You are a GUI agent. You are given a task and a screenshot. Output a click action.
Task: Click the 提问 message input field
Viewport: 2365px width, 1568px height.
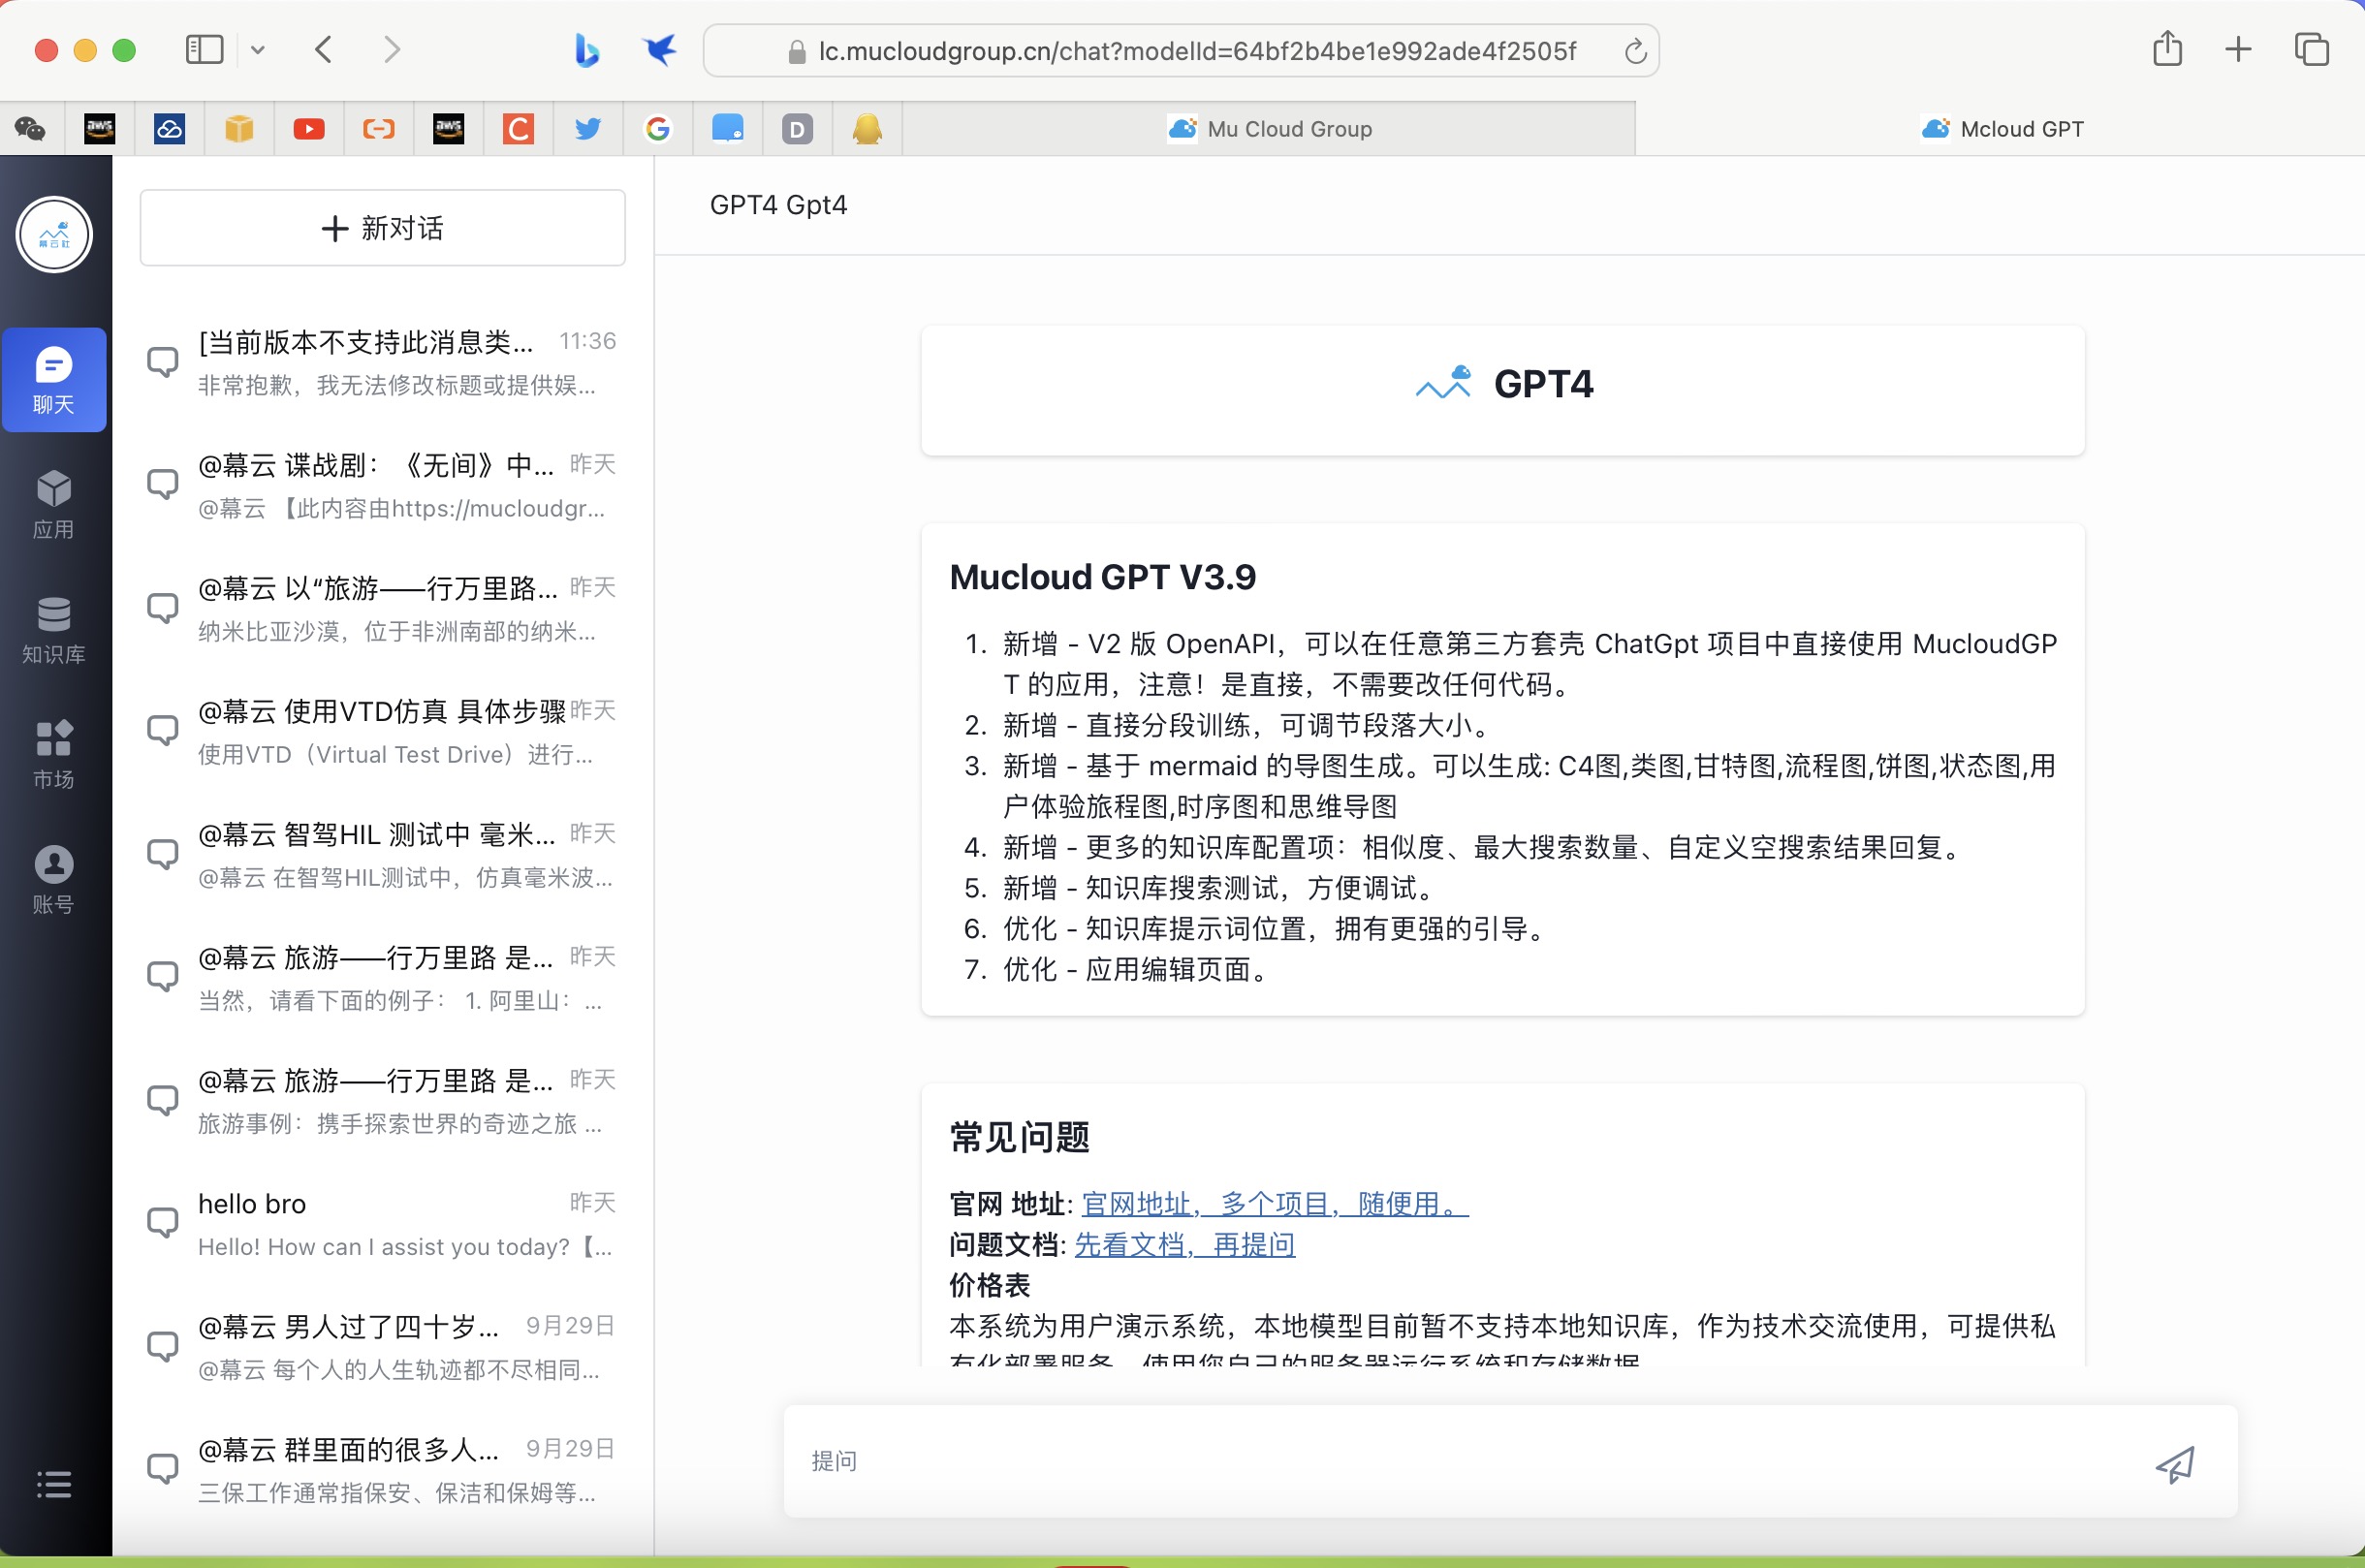pyautogui.click(x=1460, y=1462)
